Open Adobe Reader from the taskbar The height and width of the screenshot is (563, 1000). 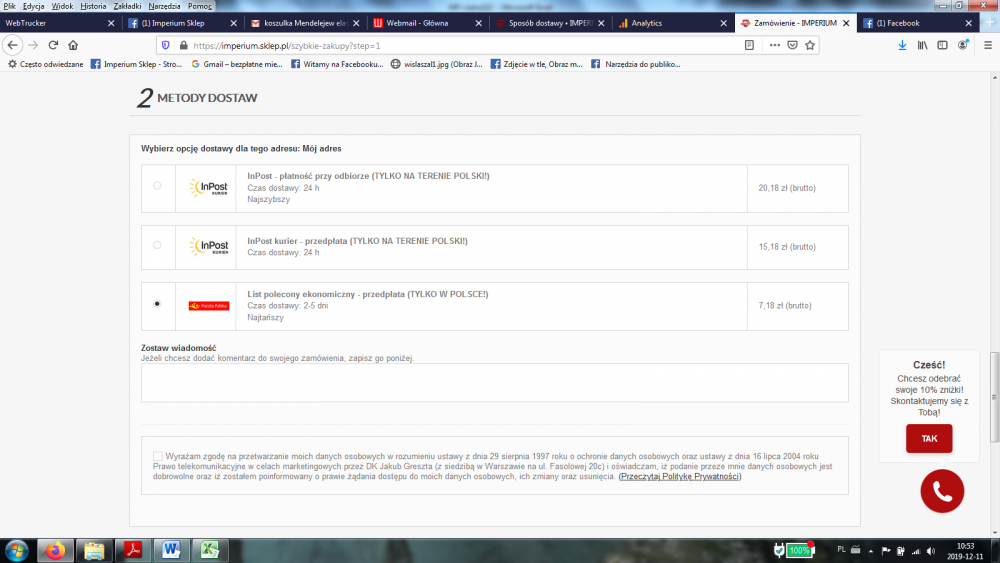(133, 550)
